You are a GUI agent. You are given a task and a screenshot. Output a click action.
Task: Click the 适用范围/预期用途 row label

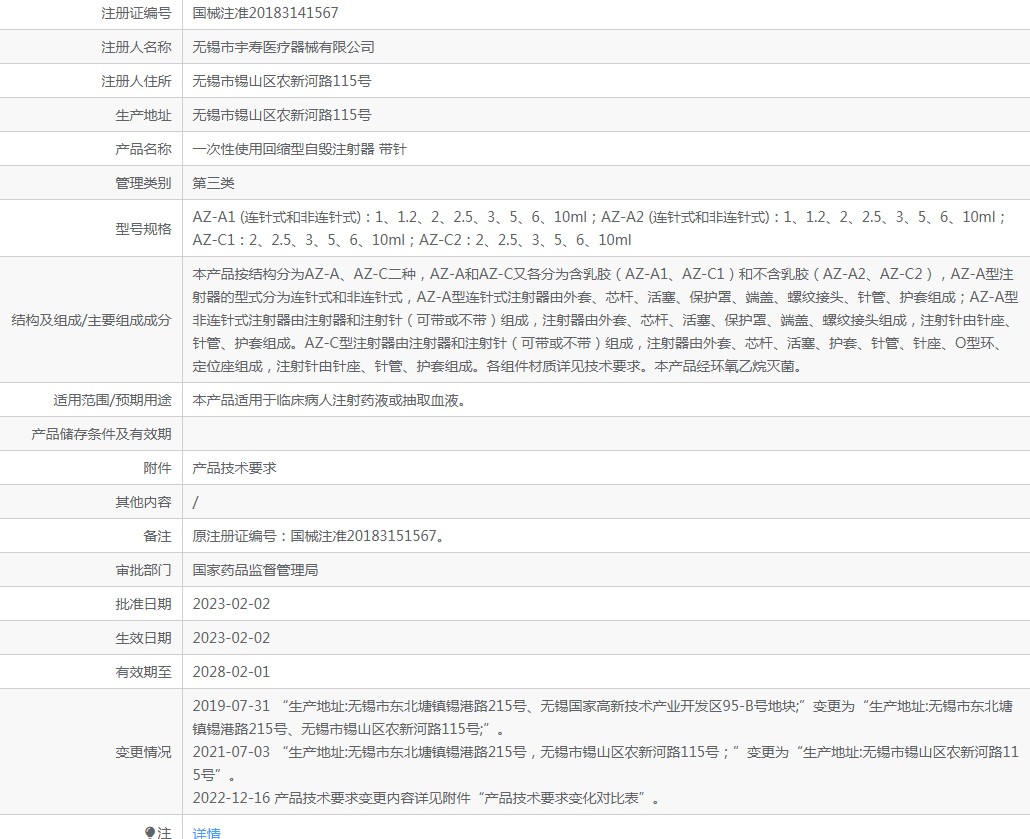click(112, 400)
